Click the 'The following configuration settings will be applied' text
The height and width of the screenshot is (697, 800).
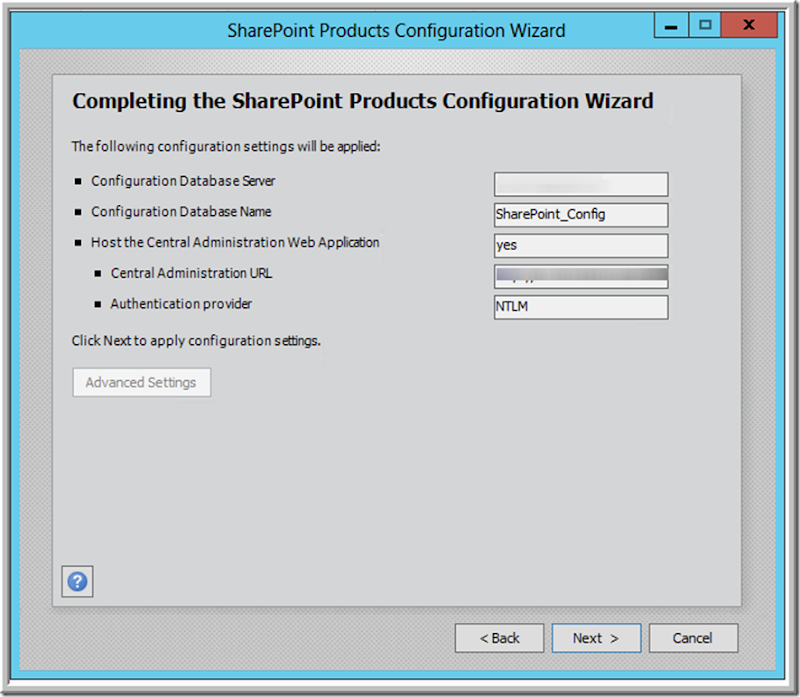tap(226, 146)
